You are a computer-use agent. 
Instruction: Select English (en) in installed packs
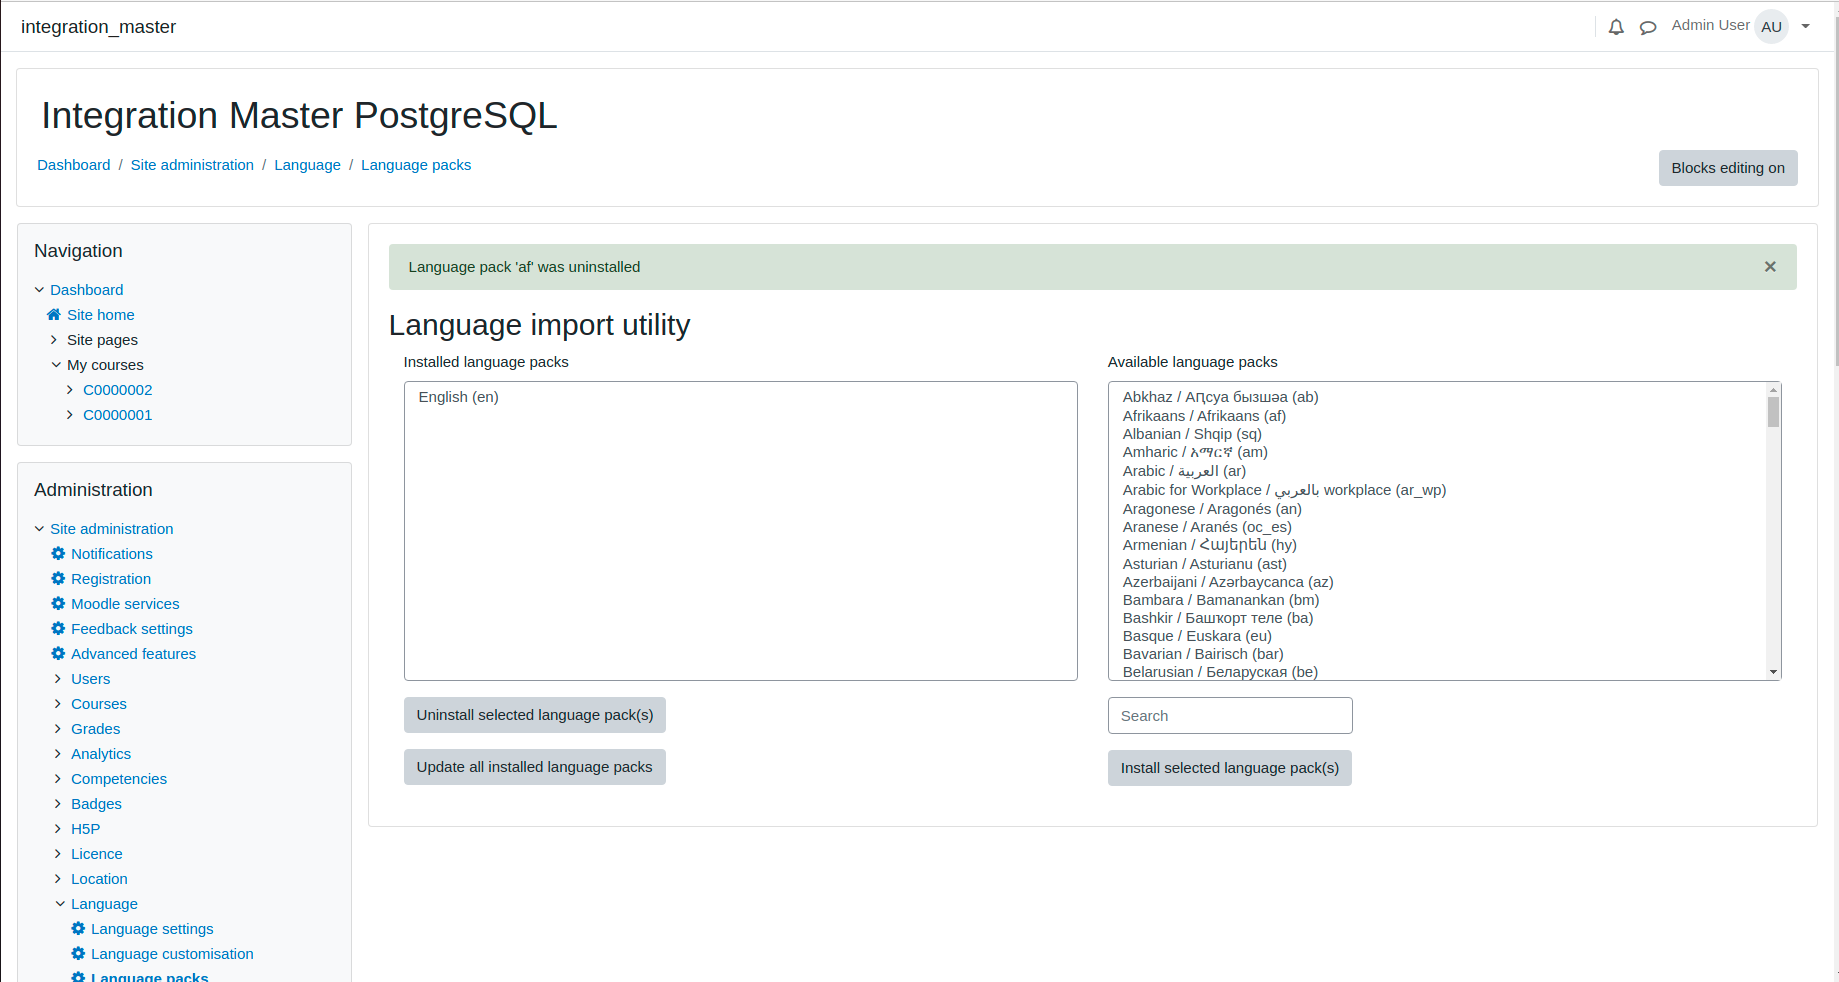pyautogui.click(x=740, y=397)
